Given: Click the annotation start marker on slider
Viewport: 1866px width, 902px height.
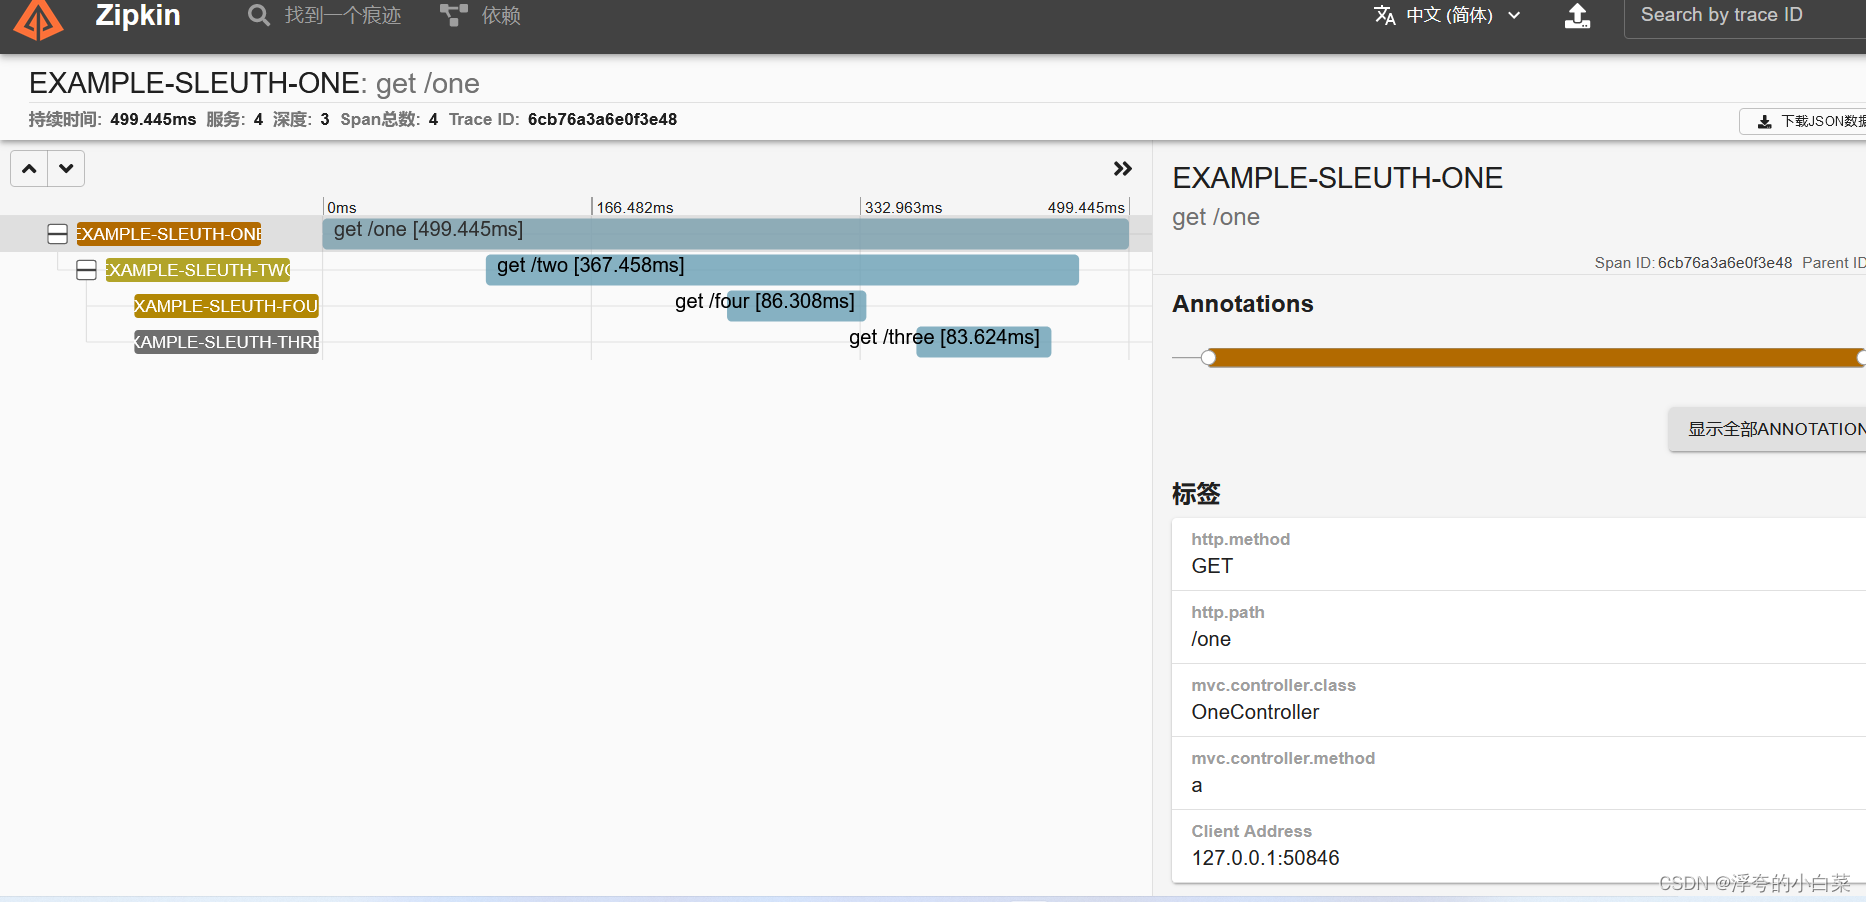Looking at the screenshot, I should point(1208,357).
